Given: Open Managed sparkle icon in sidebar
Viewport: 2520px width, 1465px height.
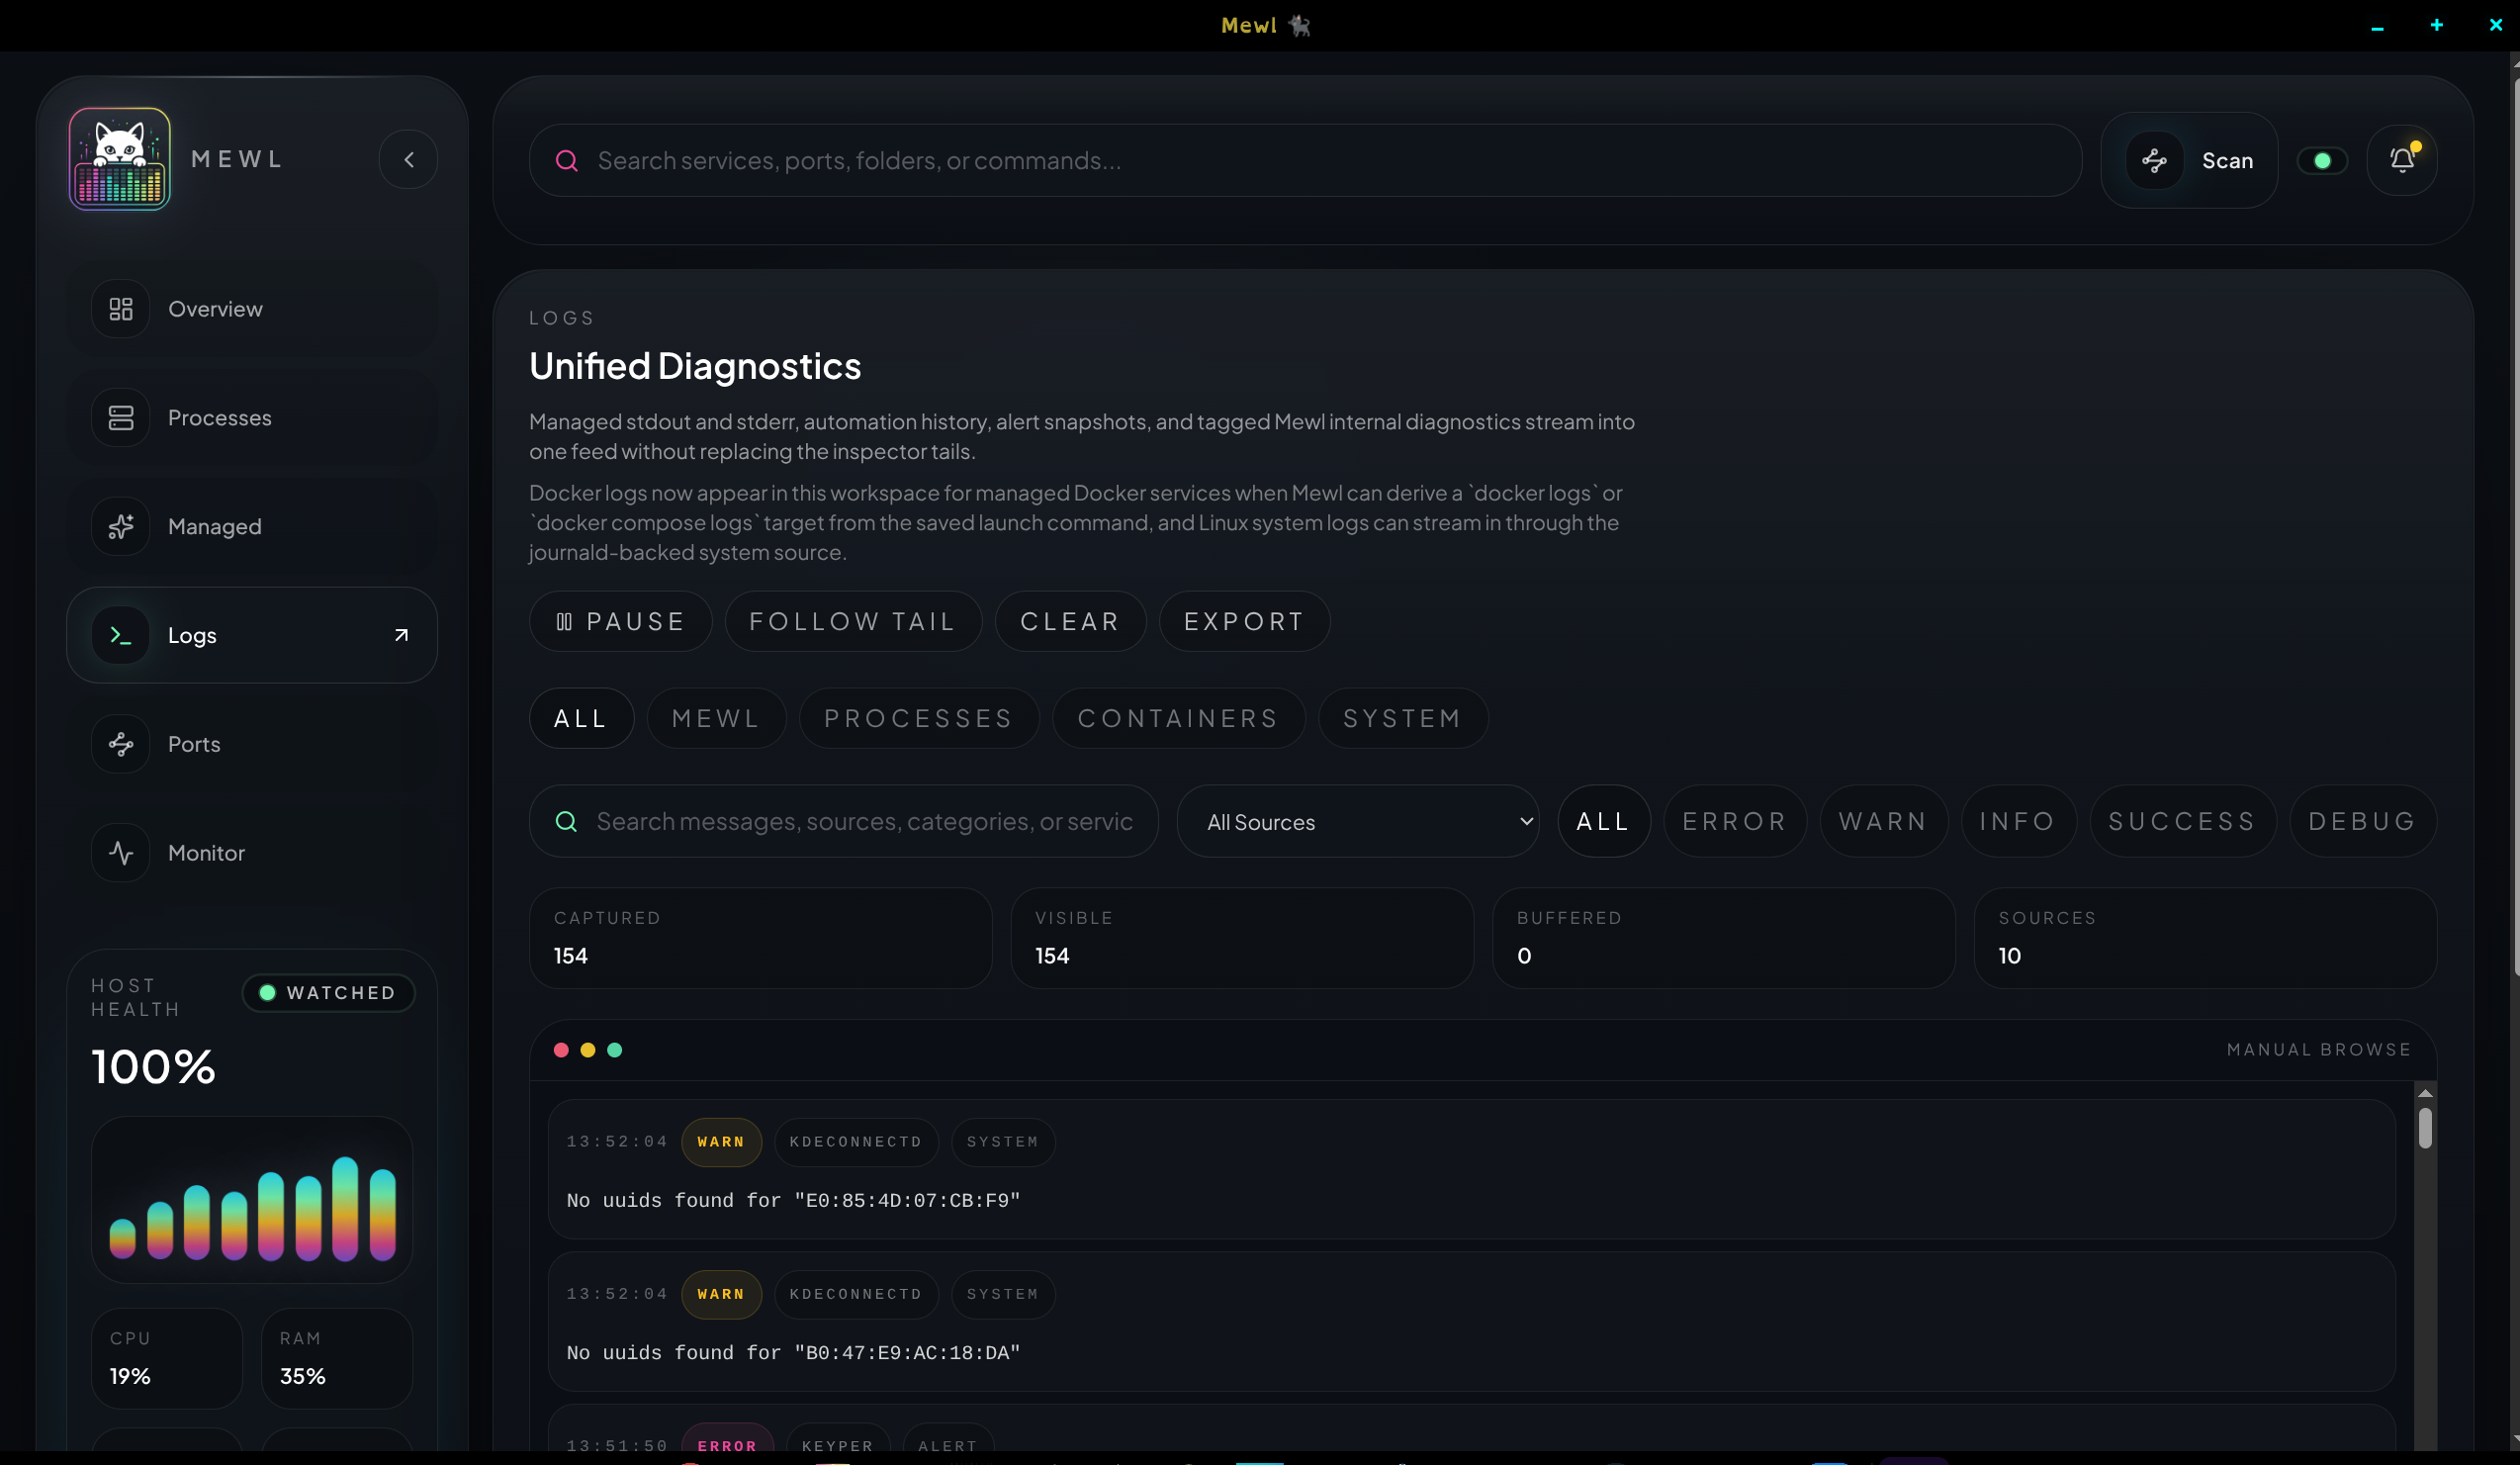Looking at the screenshot, I should click(121, 527).
